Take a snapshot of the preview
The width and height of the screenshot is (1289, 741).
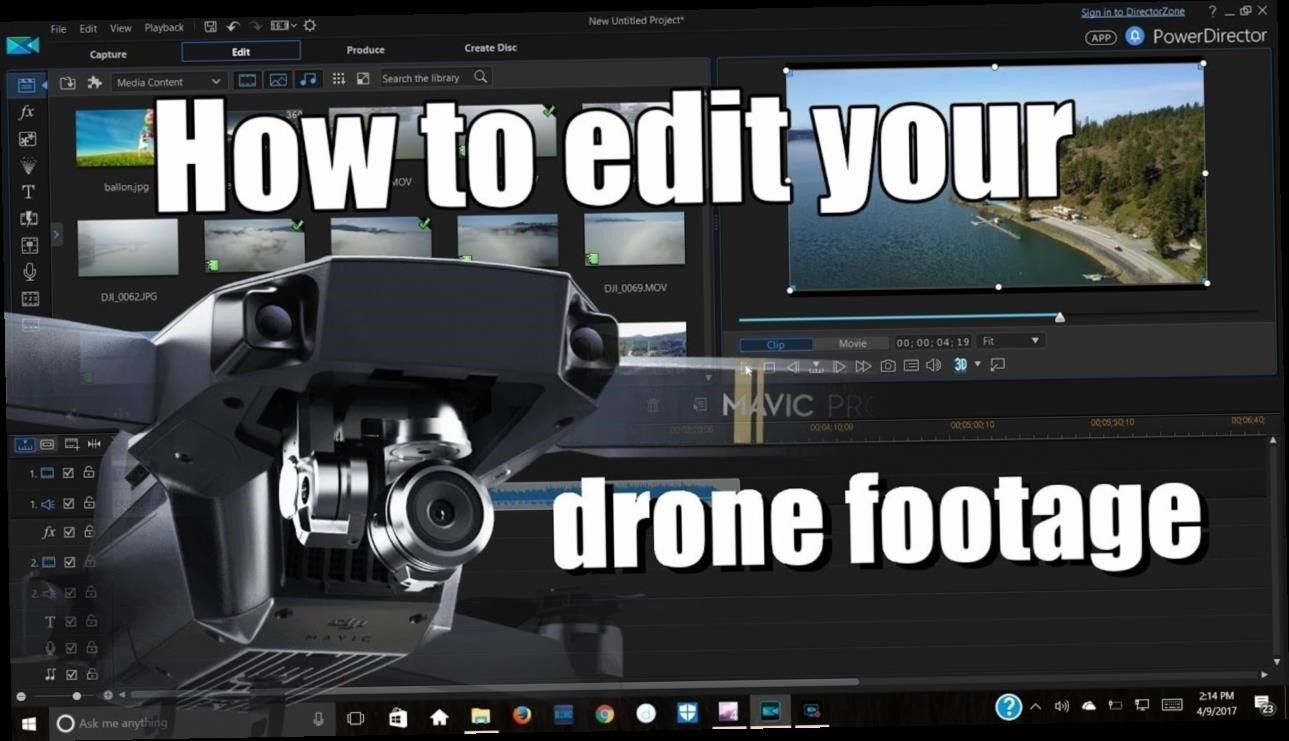pyautogui.click(x=888, y=366)
